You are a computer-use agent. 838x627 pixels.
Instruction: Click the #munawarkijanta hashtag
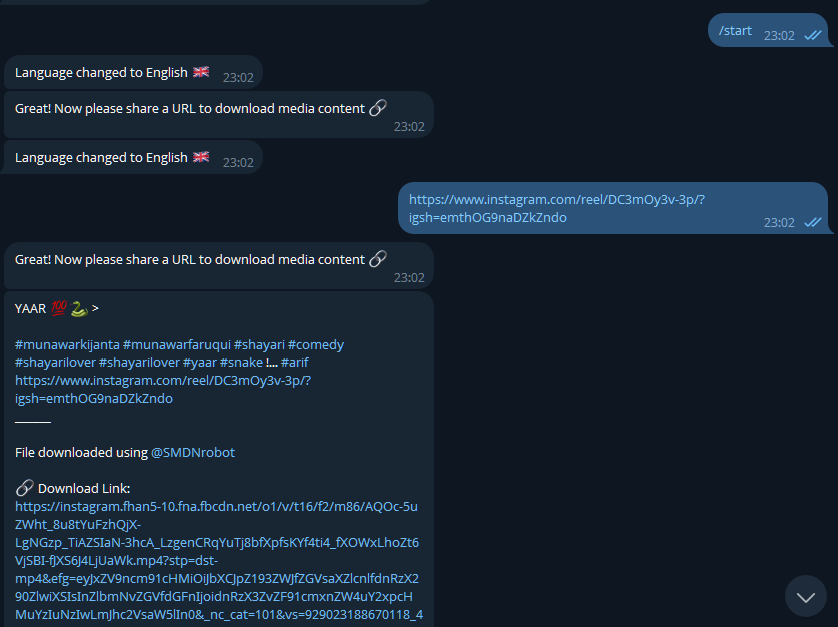coord(67,345)
